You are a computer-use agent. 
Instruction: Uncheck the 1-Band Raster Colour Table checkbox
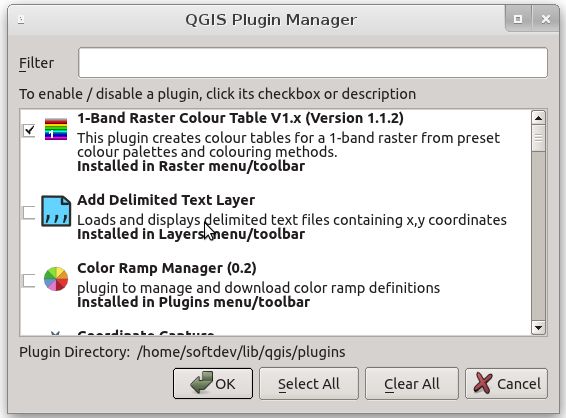click(29, 130)
